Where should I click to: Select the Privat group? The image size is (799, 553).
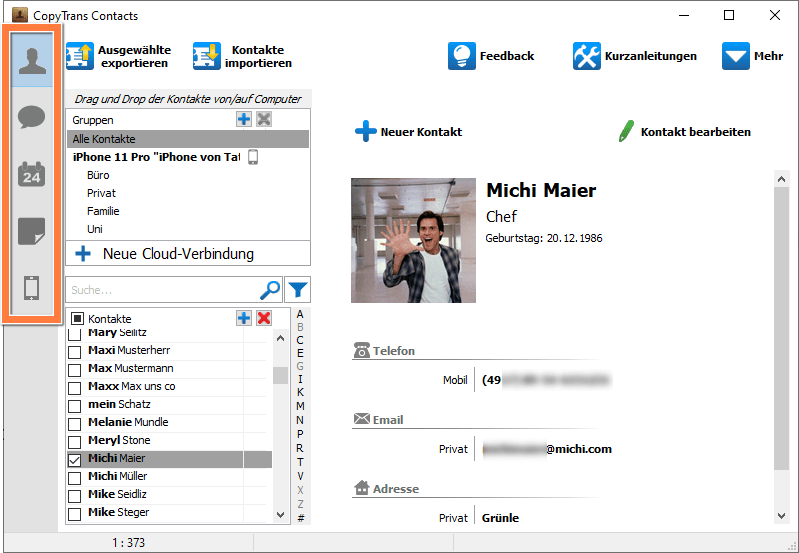101,193
